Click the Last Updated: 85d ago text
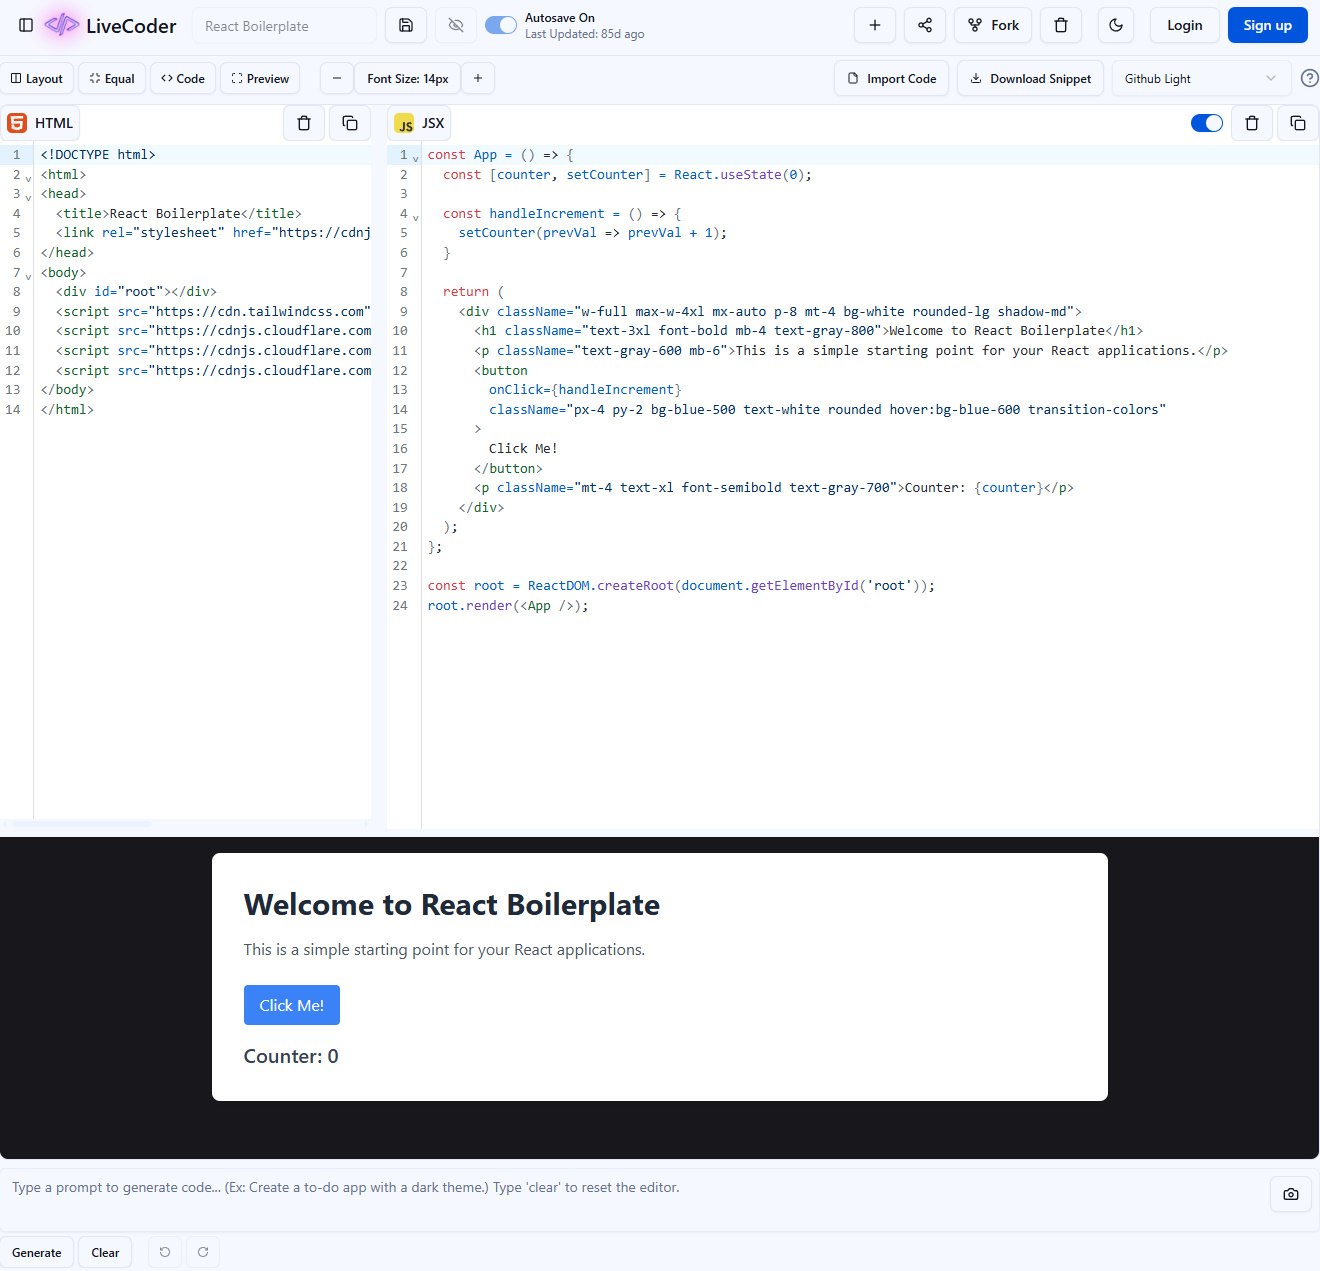 584,34
